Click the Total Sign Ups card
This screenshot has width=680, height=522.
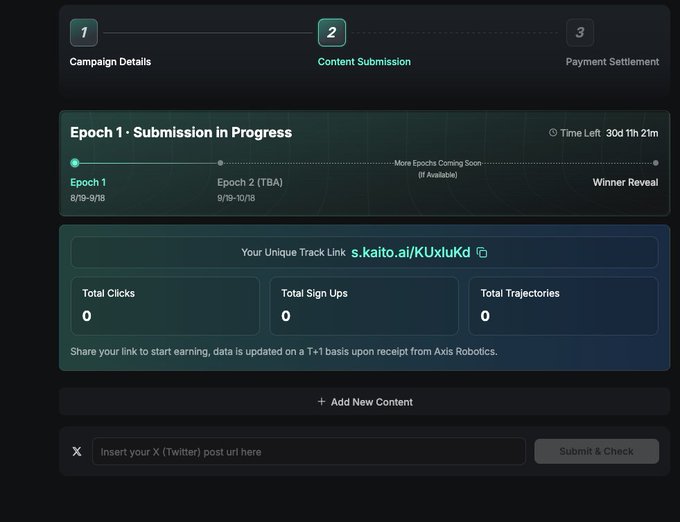tap(364, 306)
